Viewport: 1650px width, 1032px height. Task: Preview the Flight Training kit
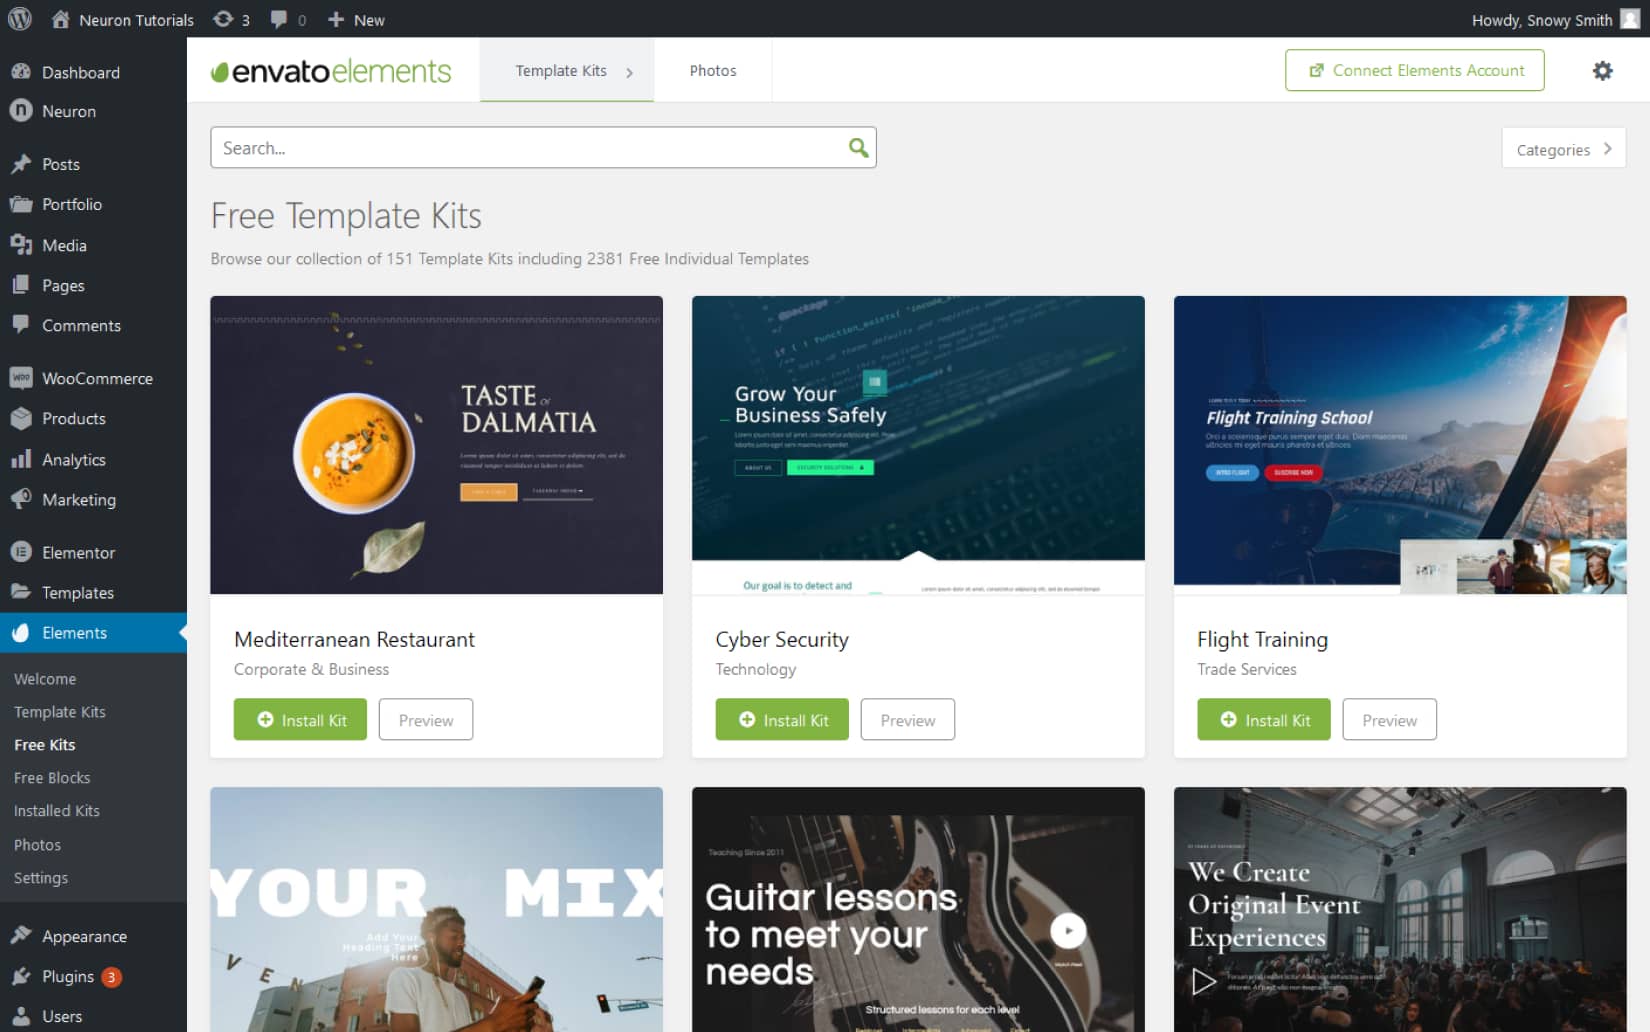[x=1389, y=719]
